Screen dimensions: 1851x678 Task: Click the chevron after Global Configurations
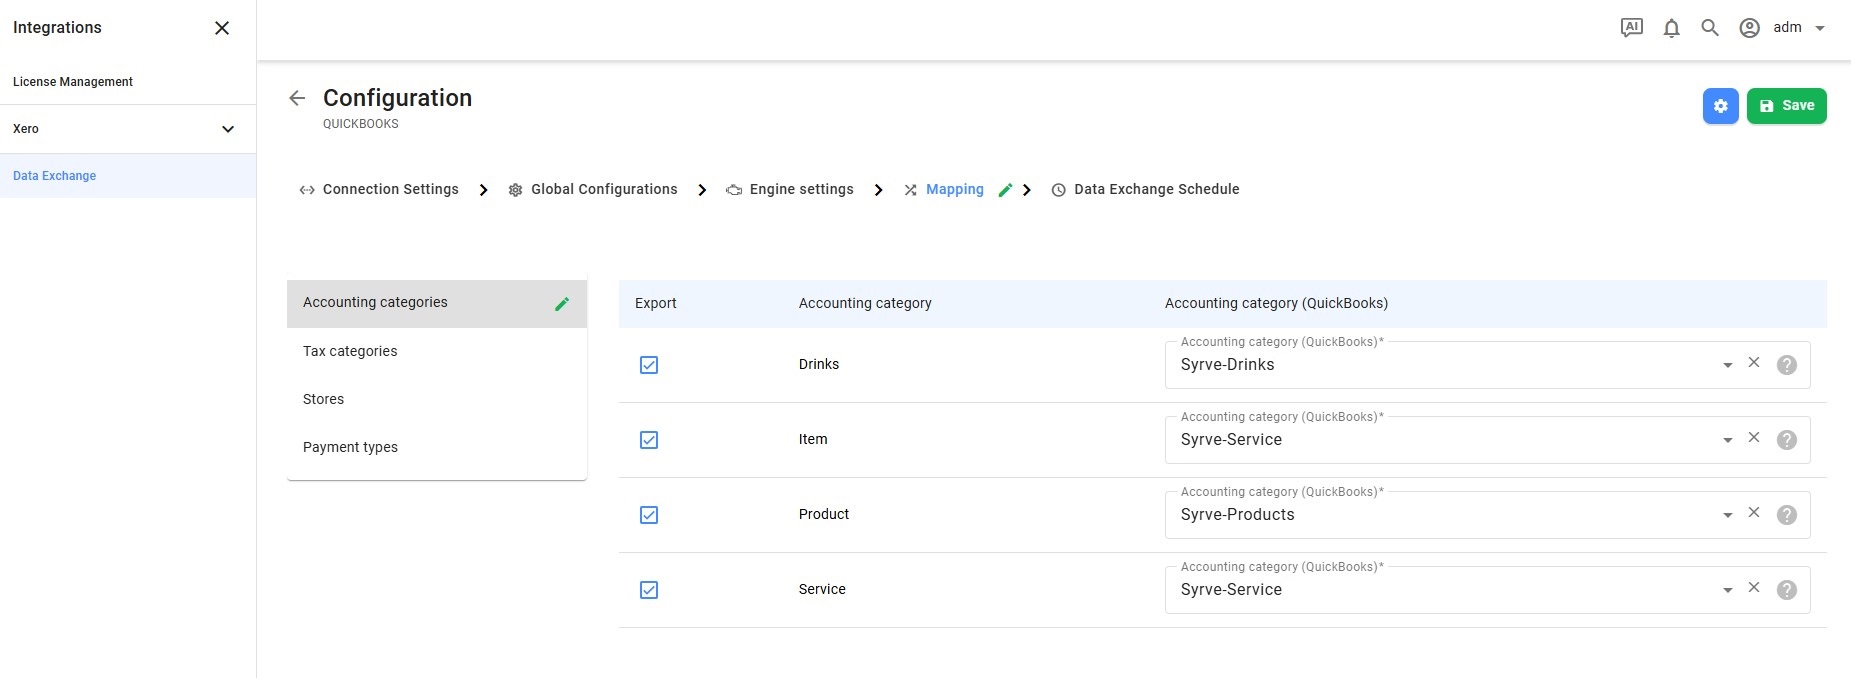tap(702, 190)
